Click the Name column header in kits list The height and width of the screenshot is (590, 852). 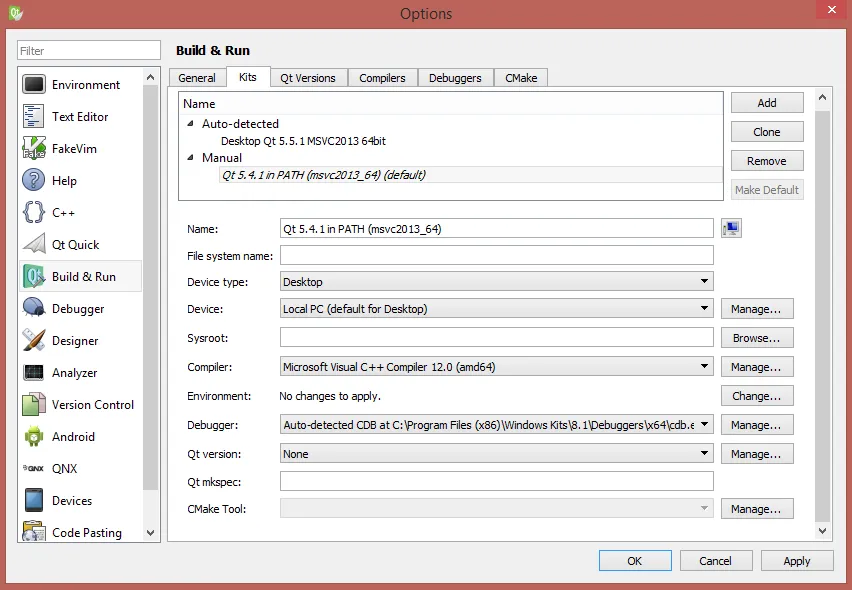click(x=450, y=104)
